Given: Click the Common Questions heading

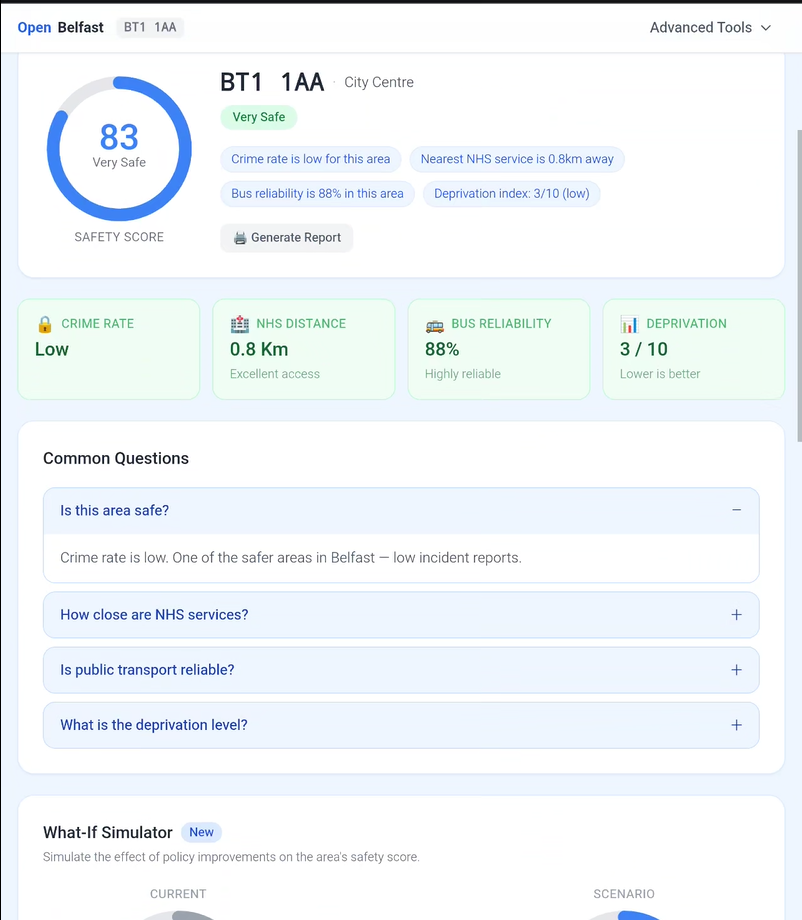Looking at the screenshot, I should click(x=116, y=458).
